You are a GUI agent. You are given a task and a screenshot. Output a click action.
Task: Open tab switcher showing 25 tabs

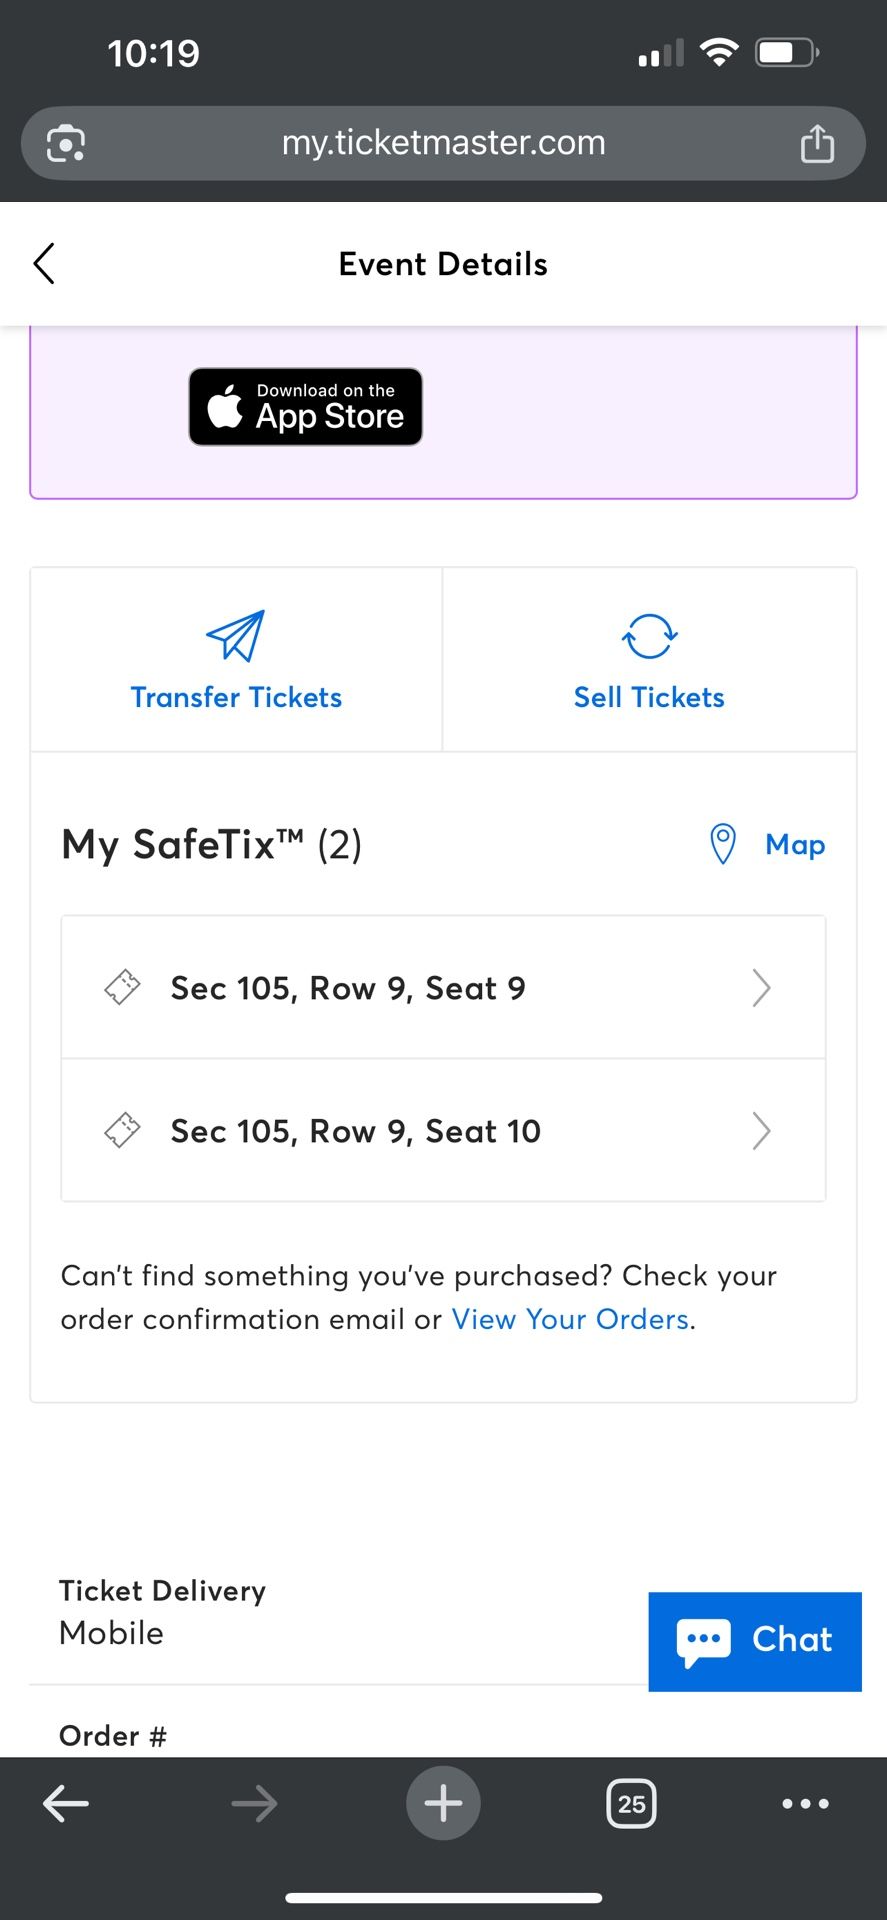pos(631,1804)
